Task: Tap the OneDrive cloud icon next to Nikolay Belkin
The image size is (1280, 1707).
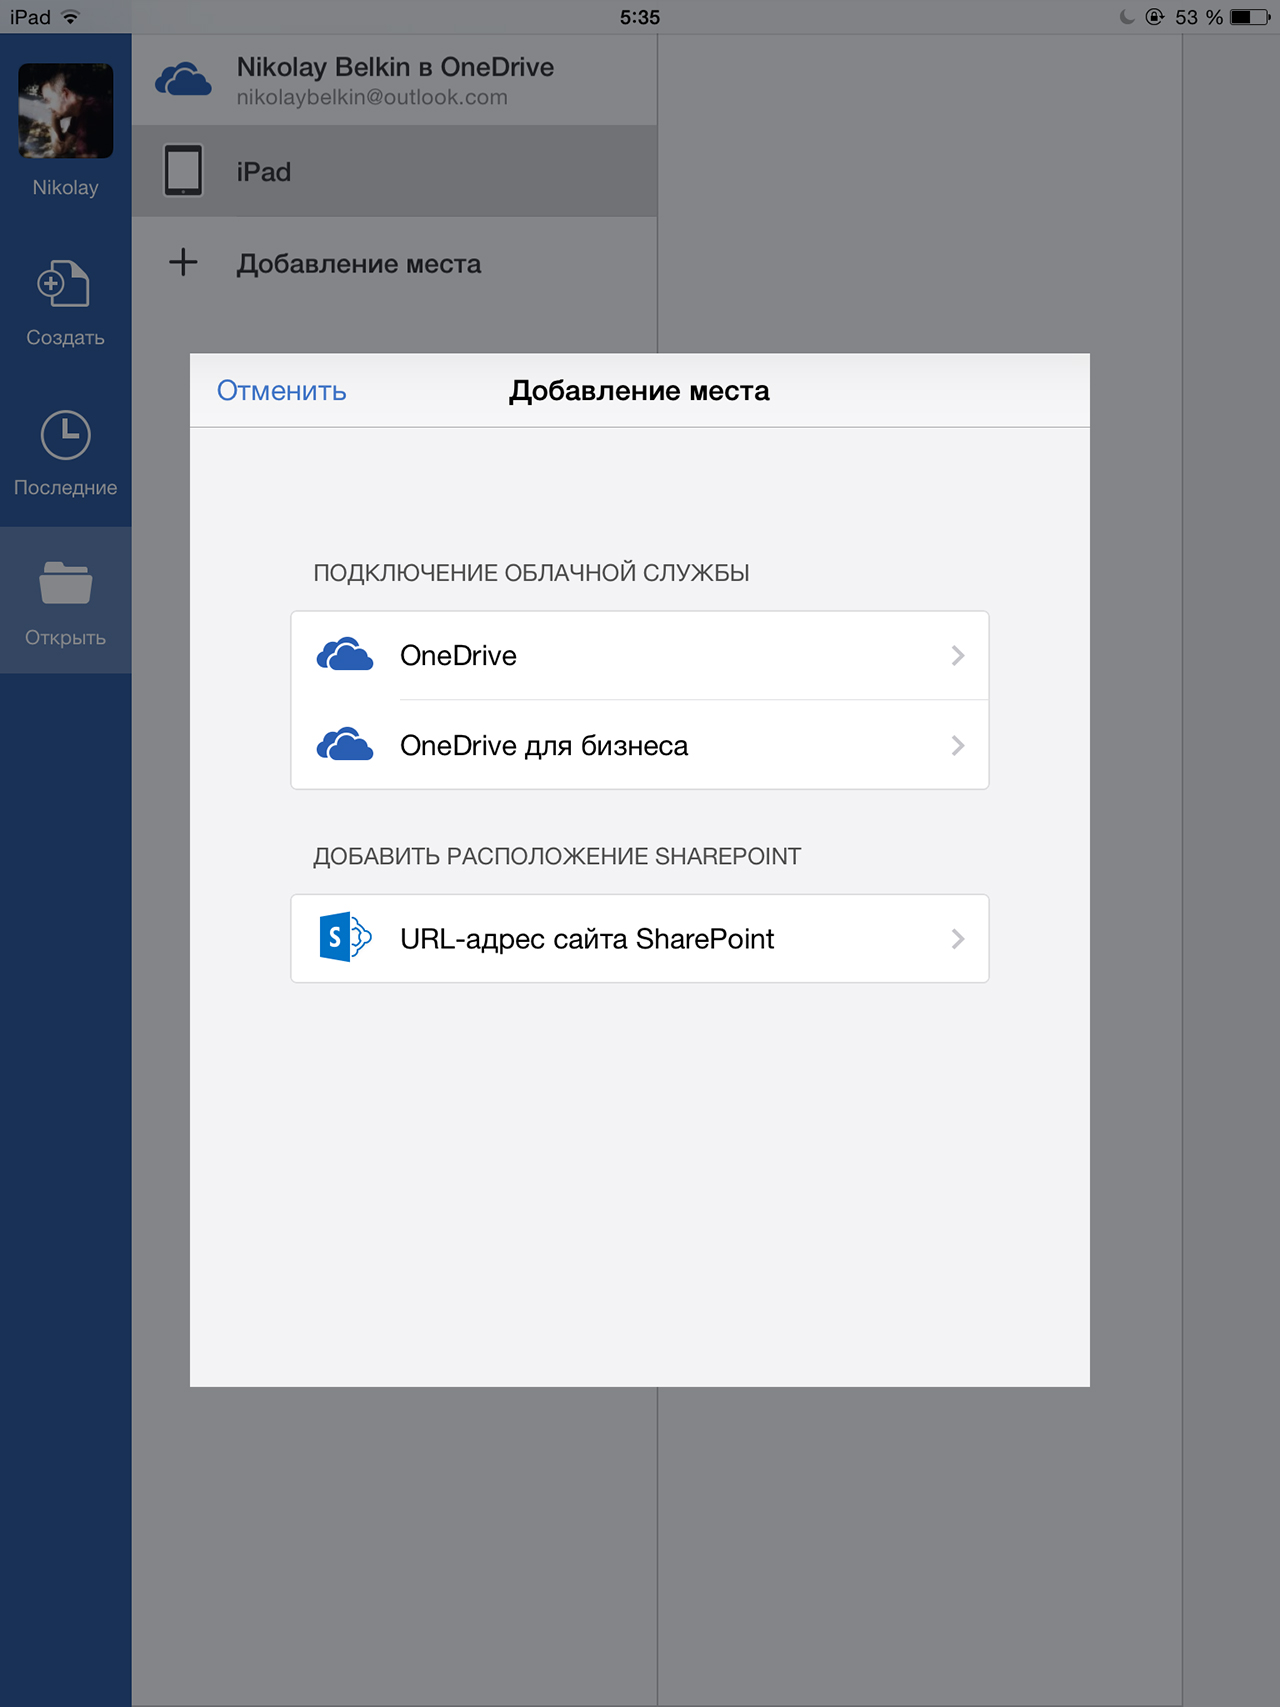Action: pyautogui.click(x=184, y=80)
